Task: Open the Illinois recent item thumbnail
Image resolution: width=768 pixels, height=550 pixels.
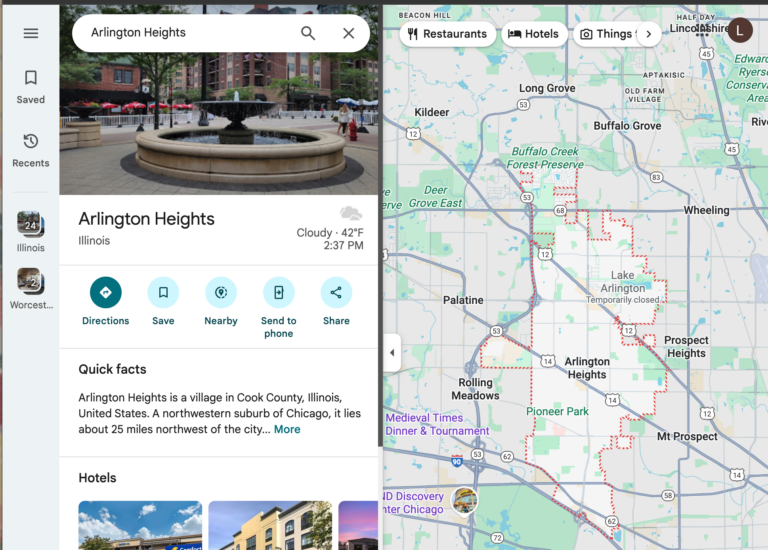Action: pos(30,225)
